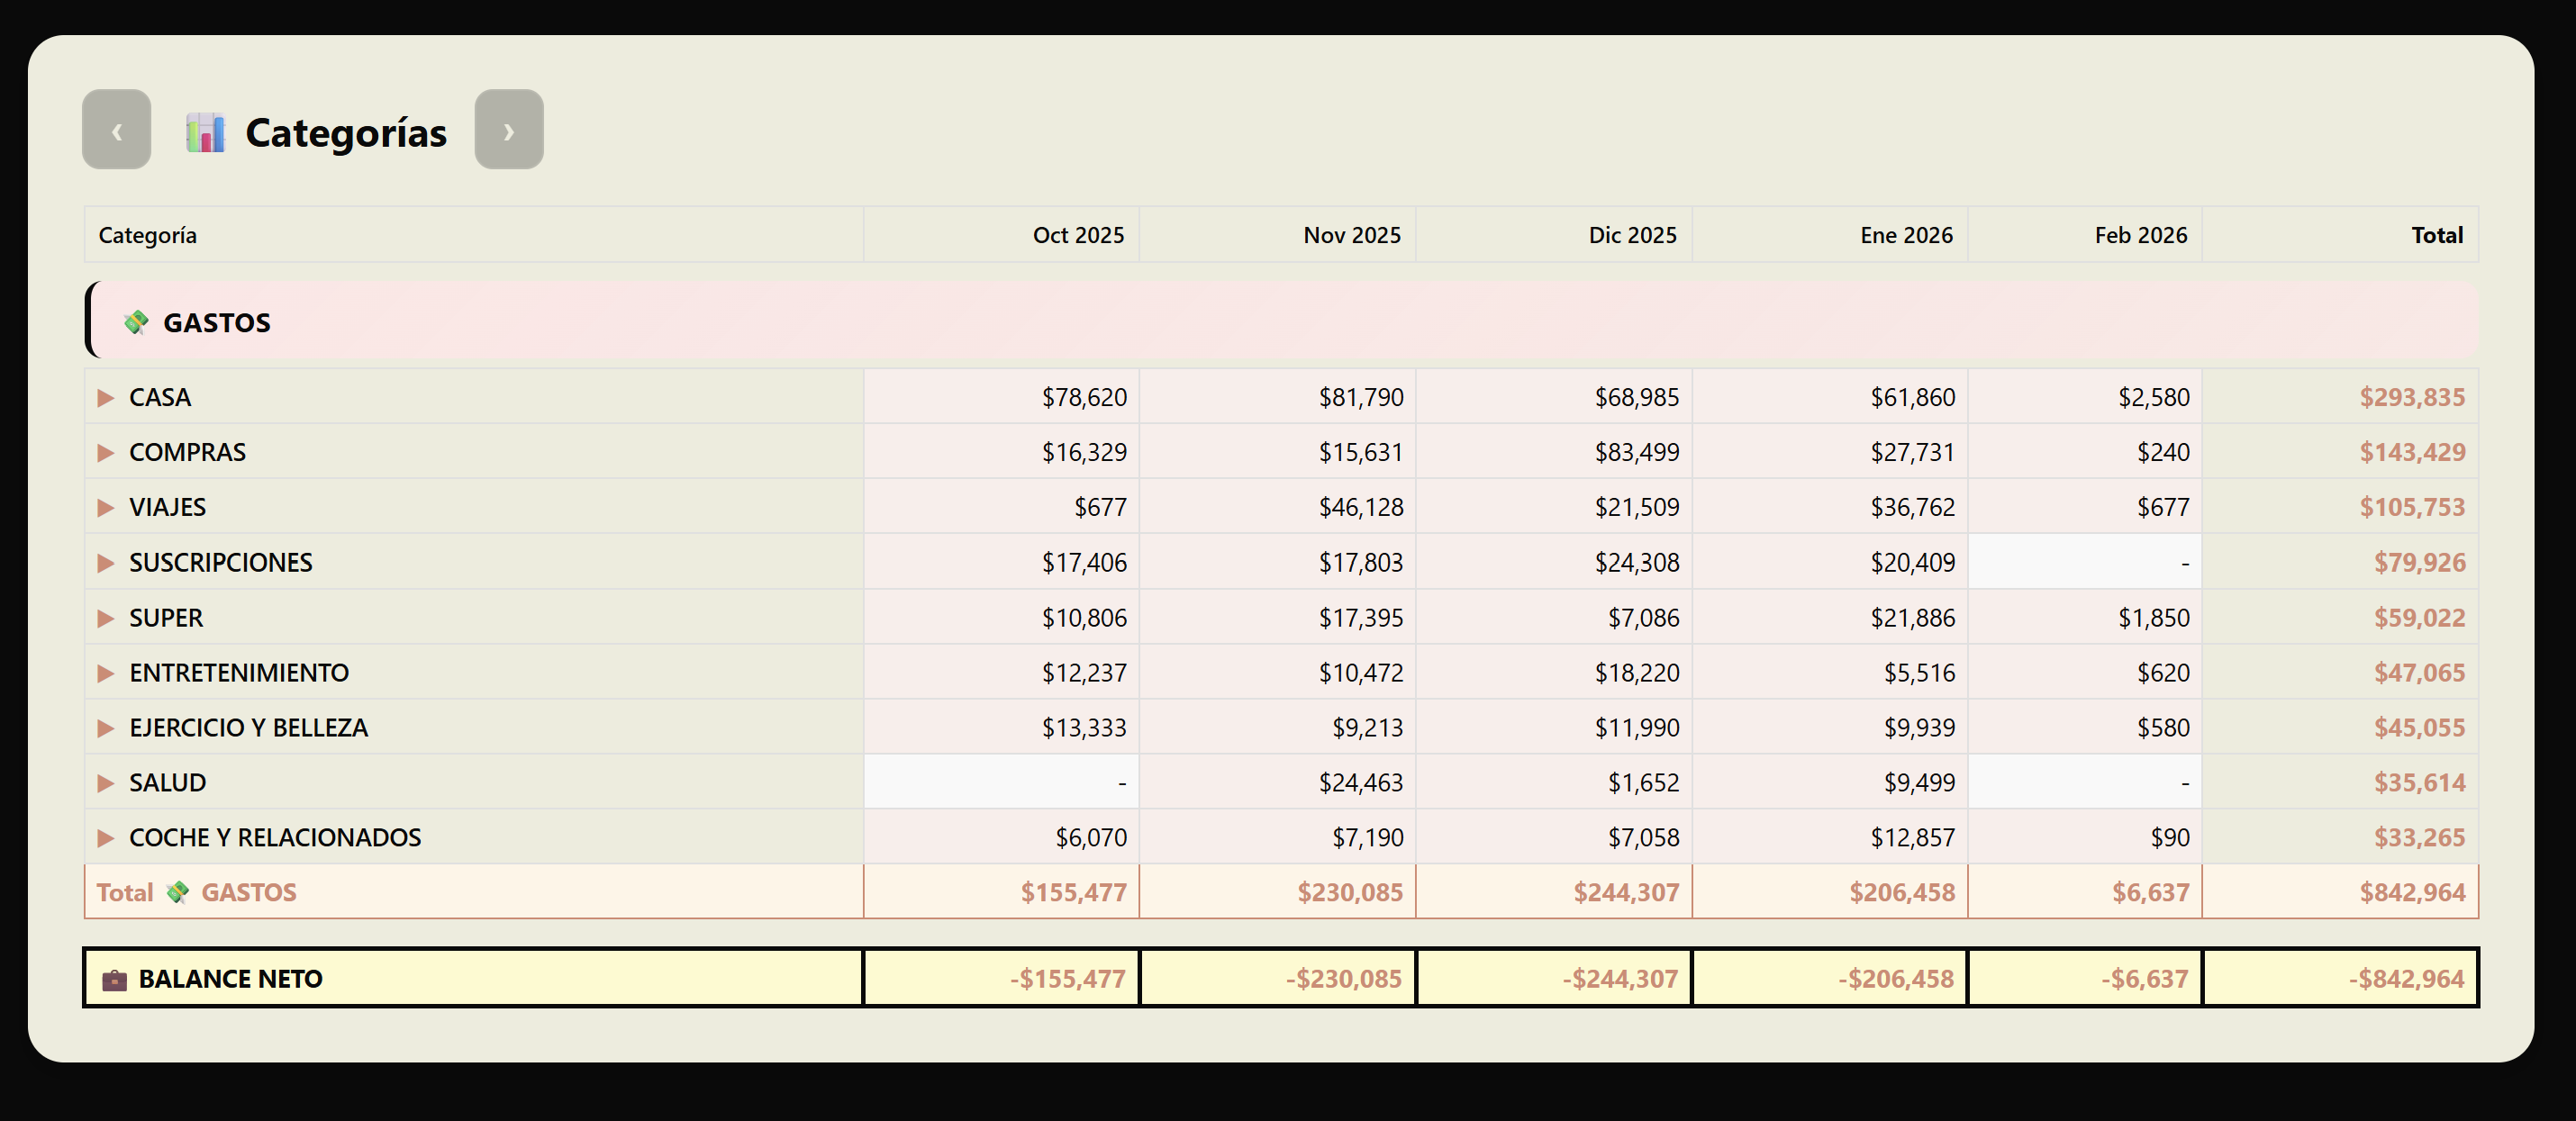Select the Nov 2025 column header
Viewport: 2576px width, 1121px height.
pyautogui.click(x=1351, y=234)
